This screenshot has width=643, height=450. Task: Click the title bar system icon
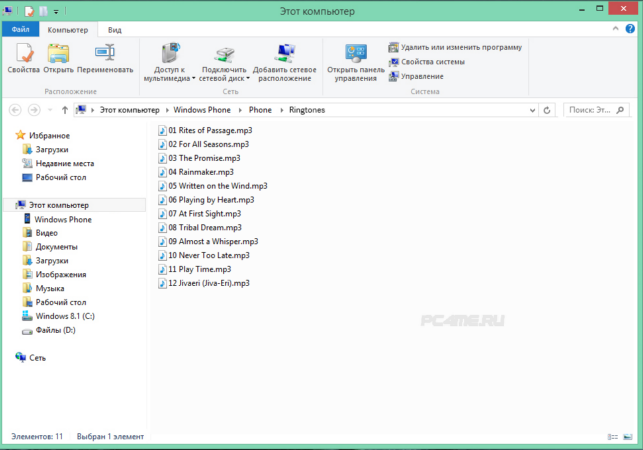(x=7, y=11)
